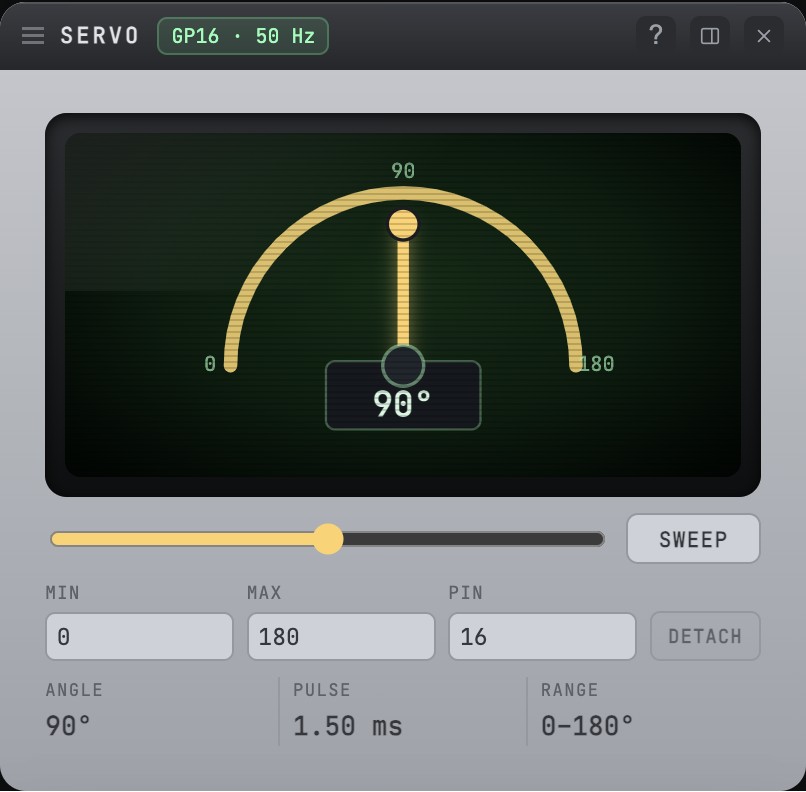Click the GP16 · 50 Hz badge
Viewport: 806px width, 792px height.
pyautogui.click(x=243, y=36)
